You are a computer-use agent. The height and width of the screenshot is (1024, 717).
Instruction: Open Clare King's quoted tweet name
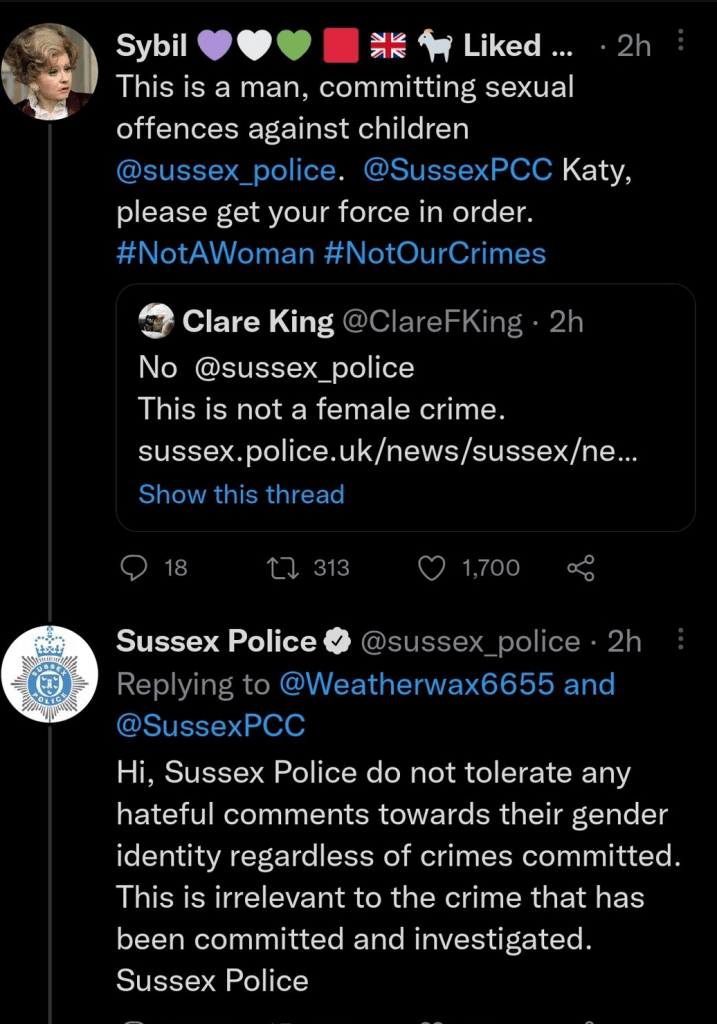[258, 321]
